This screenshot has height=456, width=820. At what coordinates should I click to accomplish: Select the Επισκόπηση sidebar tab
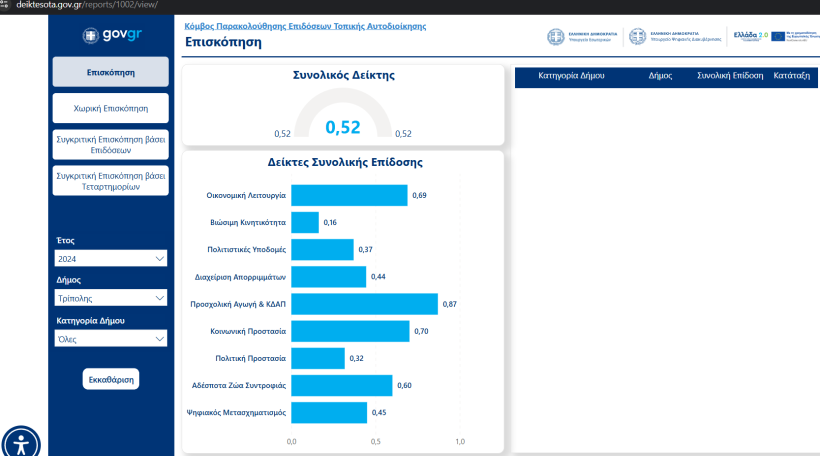[110, 72]
